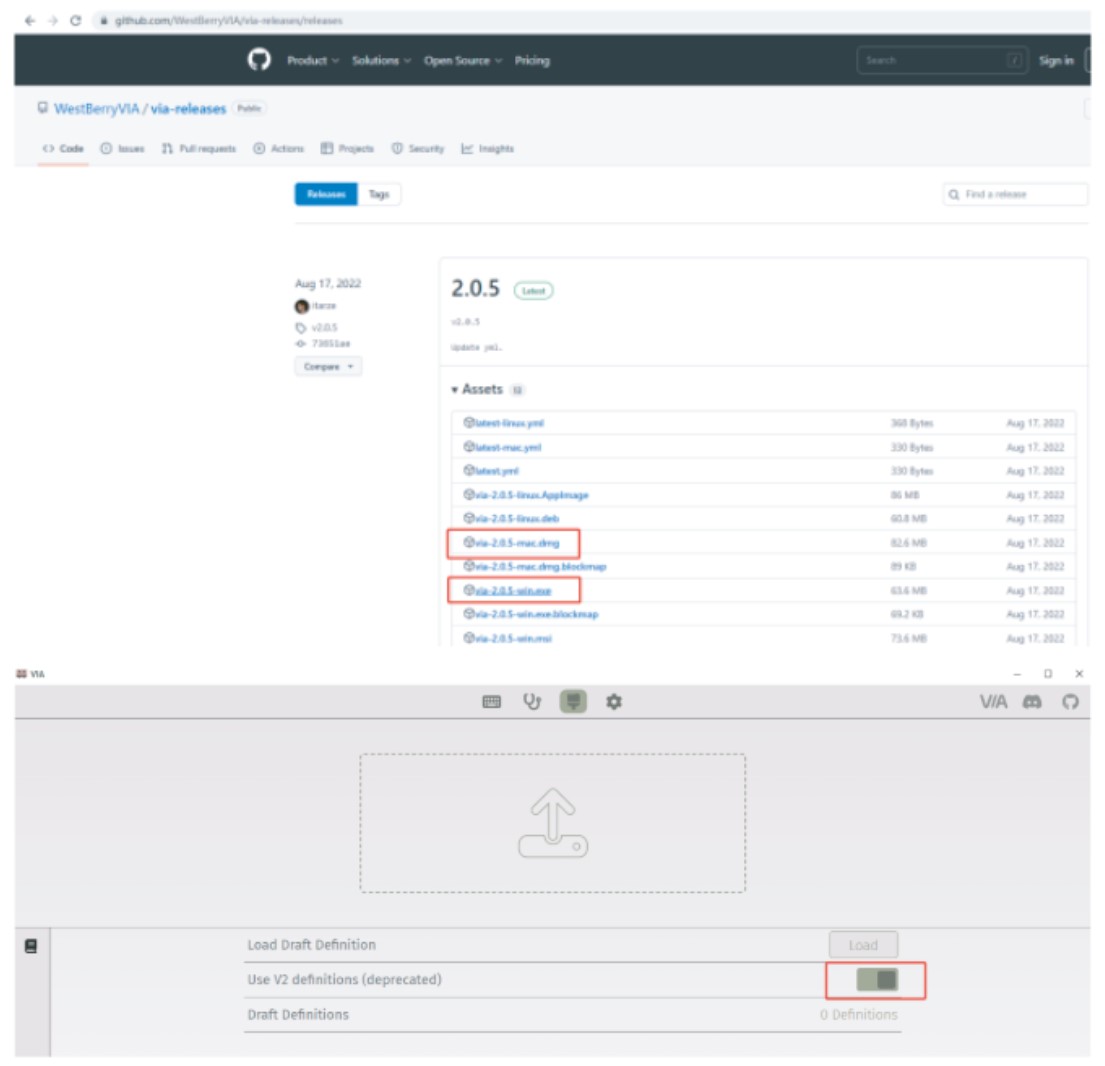Select the Design tab monitor icon

573,701
